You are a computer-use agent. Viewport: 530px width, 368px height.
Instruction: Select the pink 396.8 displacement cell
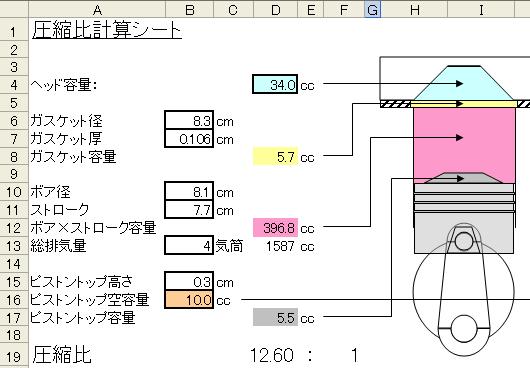point(275,228)
